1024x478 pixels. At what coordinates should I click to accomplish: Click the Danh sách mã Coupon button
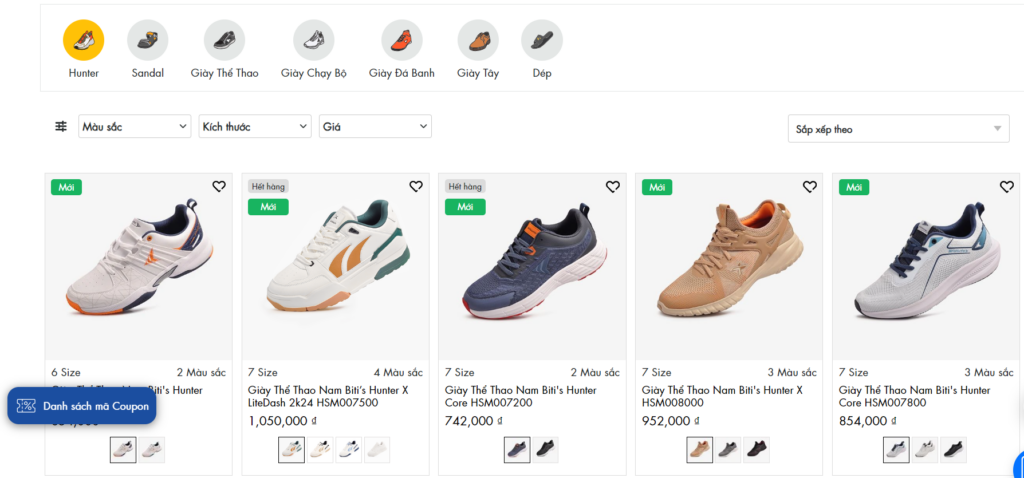(82, 406)
